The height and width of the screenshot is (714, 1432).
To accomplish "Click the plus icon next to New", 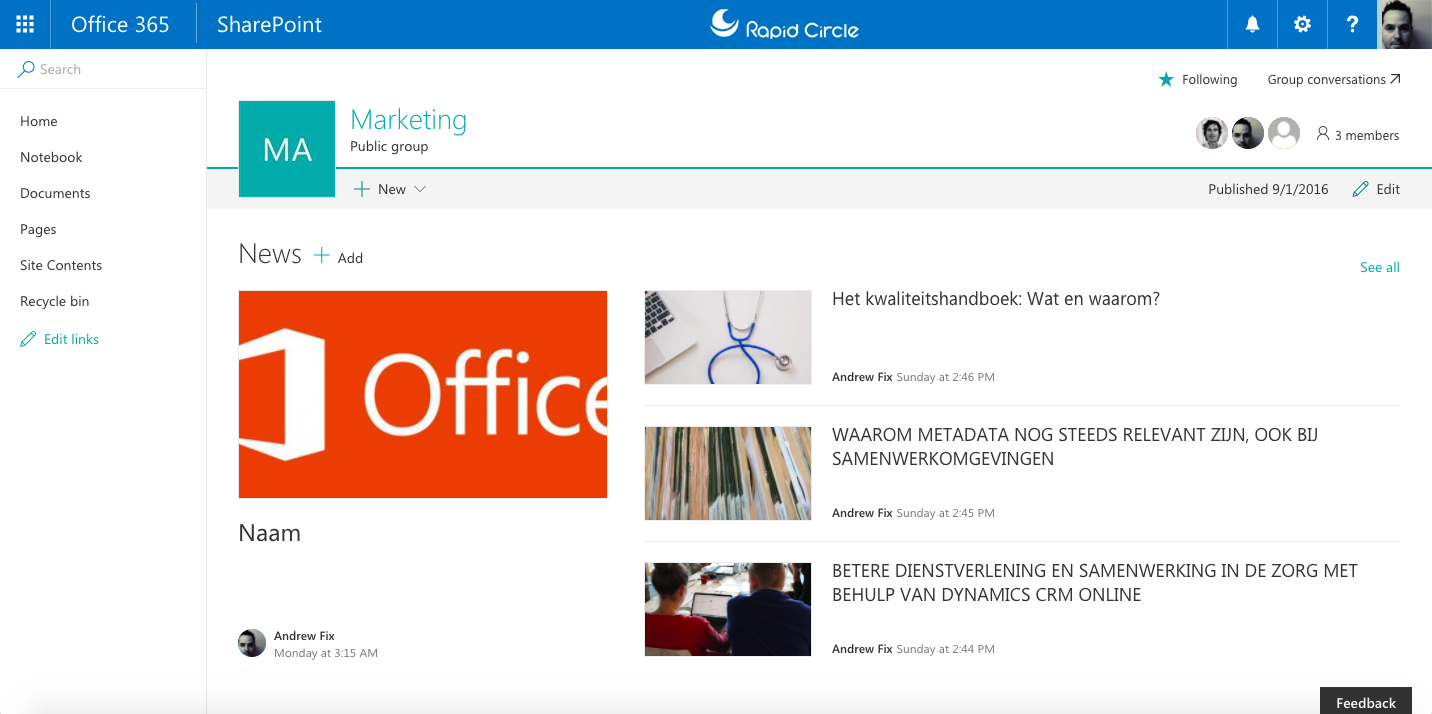I will click(x=362, y=189).
